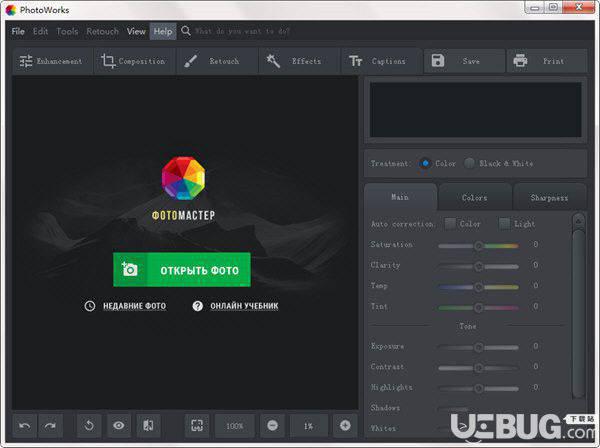
Task: Switch to the Sharpness tab
Action: tap(549, 197)
